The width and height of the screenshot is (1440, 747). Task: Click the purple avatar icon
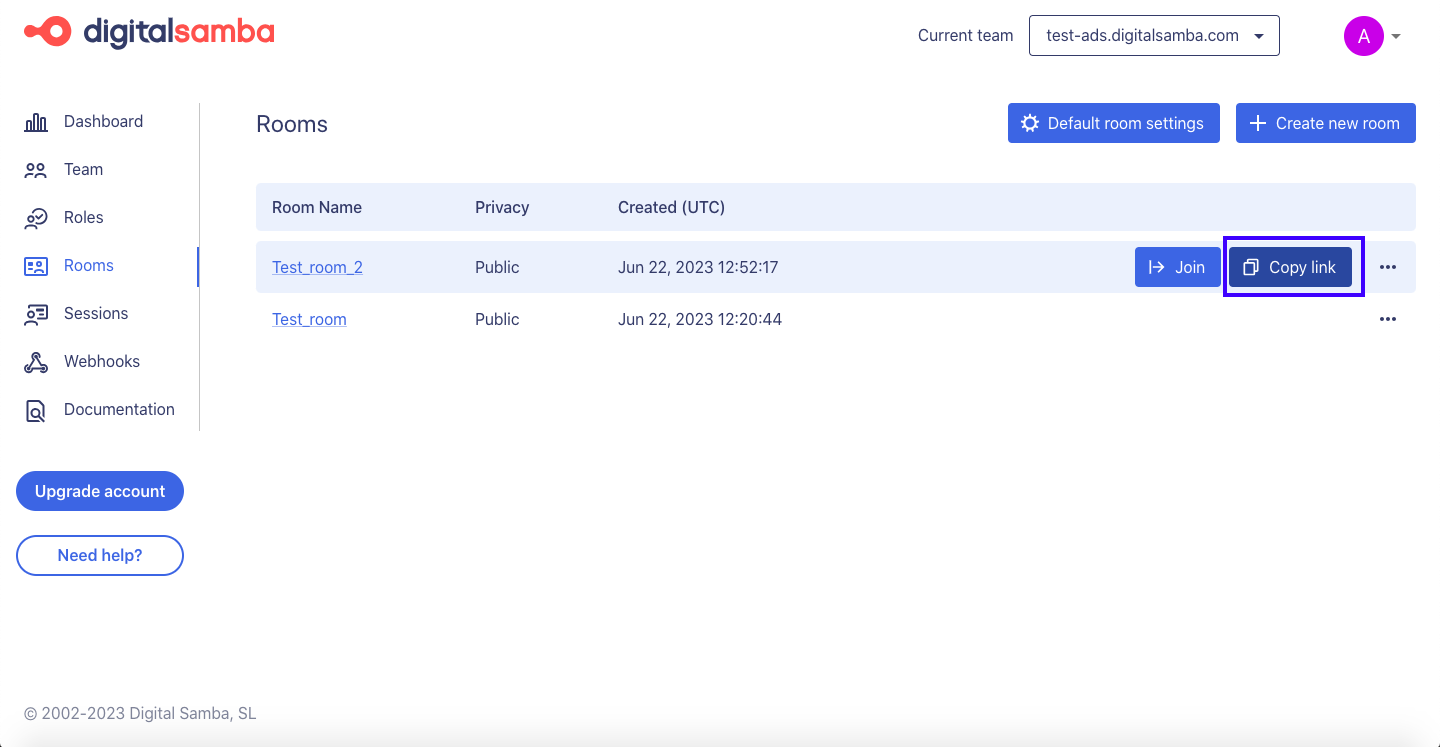click(1363, 35)
